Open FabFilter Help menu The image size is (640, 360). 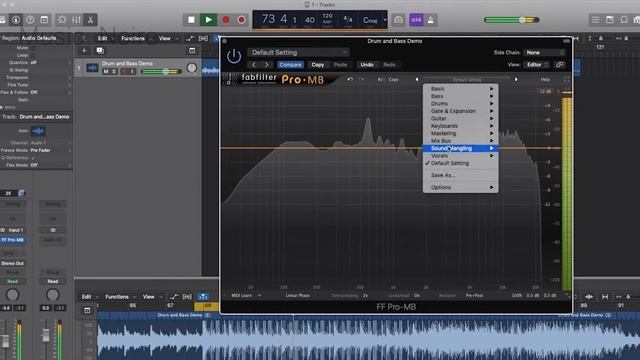point(545,79)
